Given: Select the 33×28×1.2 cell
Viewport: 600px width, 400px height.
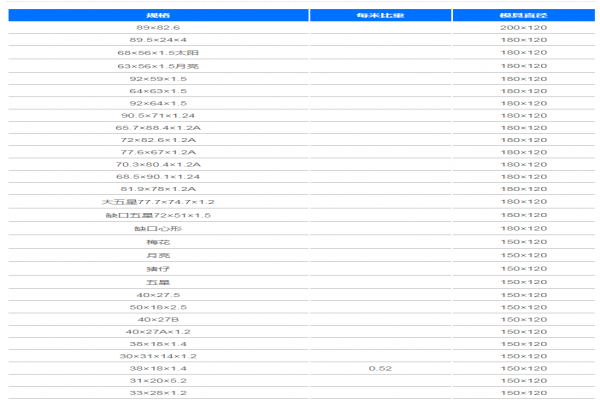Looking at the screenshot, I should tap(158, 393).
